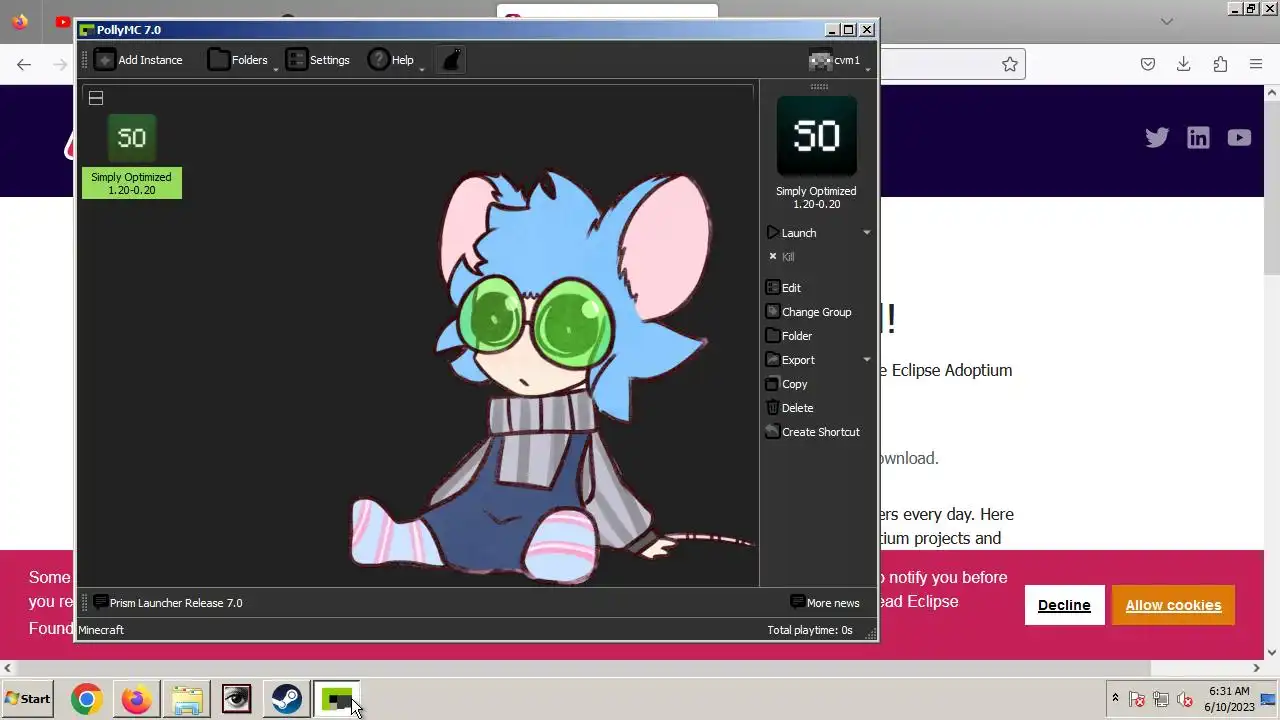Viewport: 1280px width, 720px height.
Task: Bookmark the page with the star icon
Action: click(x=1010, y=64)
